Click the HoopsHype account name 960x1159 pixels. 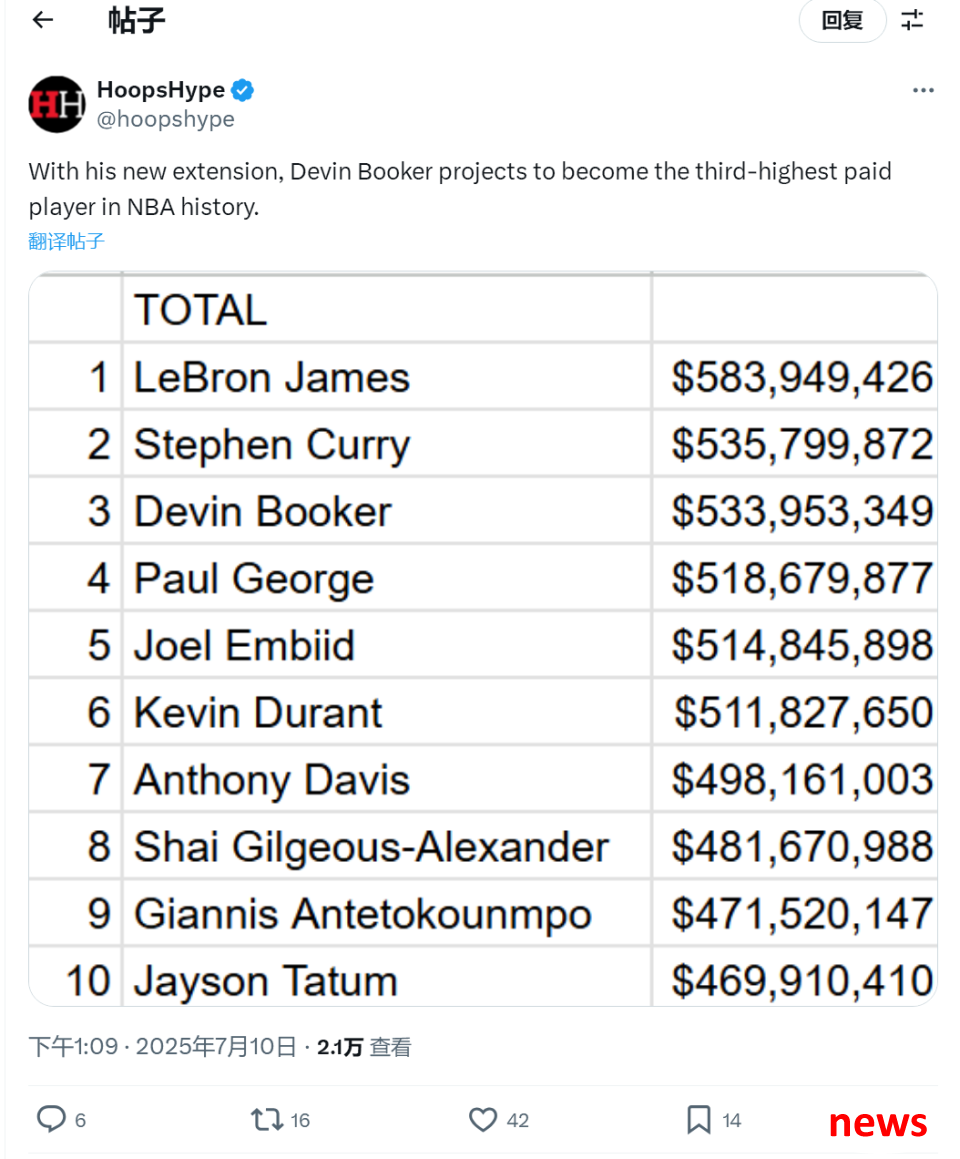click(x=161, y=90)
